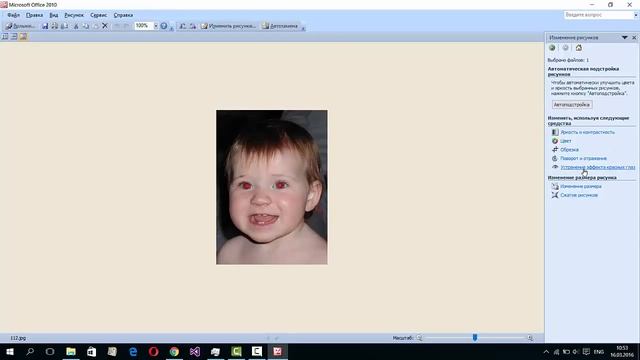Image resolution: width=640 pixels, height=360 pixels.
Task: Switch to single picture view icon
Action: (23, 36)
